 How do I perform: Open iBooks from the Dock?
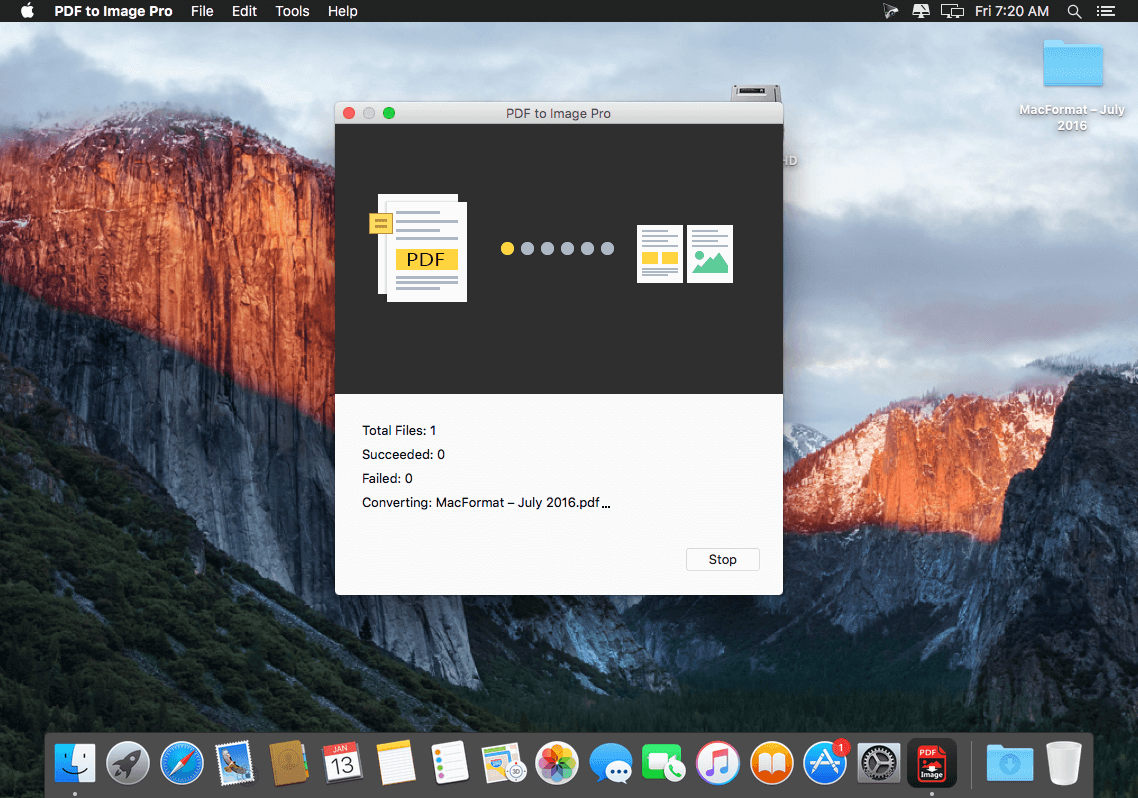point(771,763)
